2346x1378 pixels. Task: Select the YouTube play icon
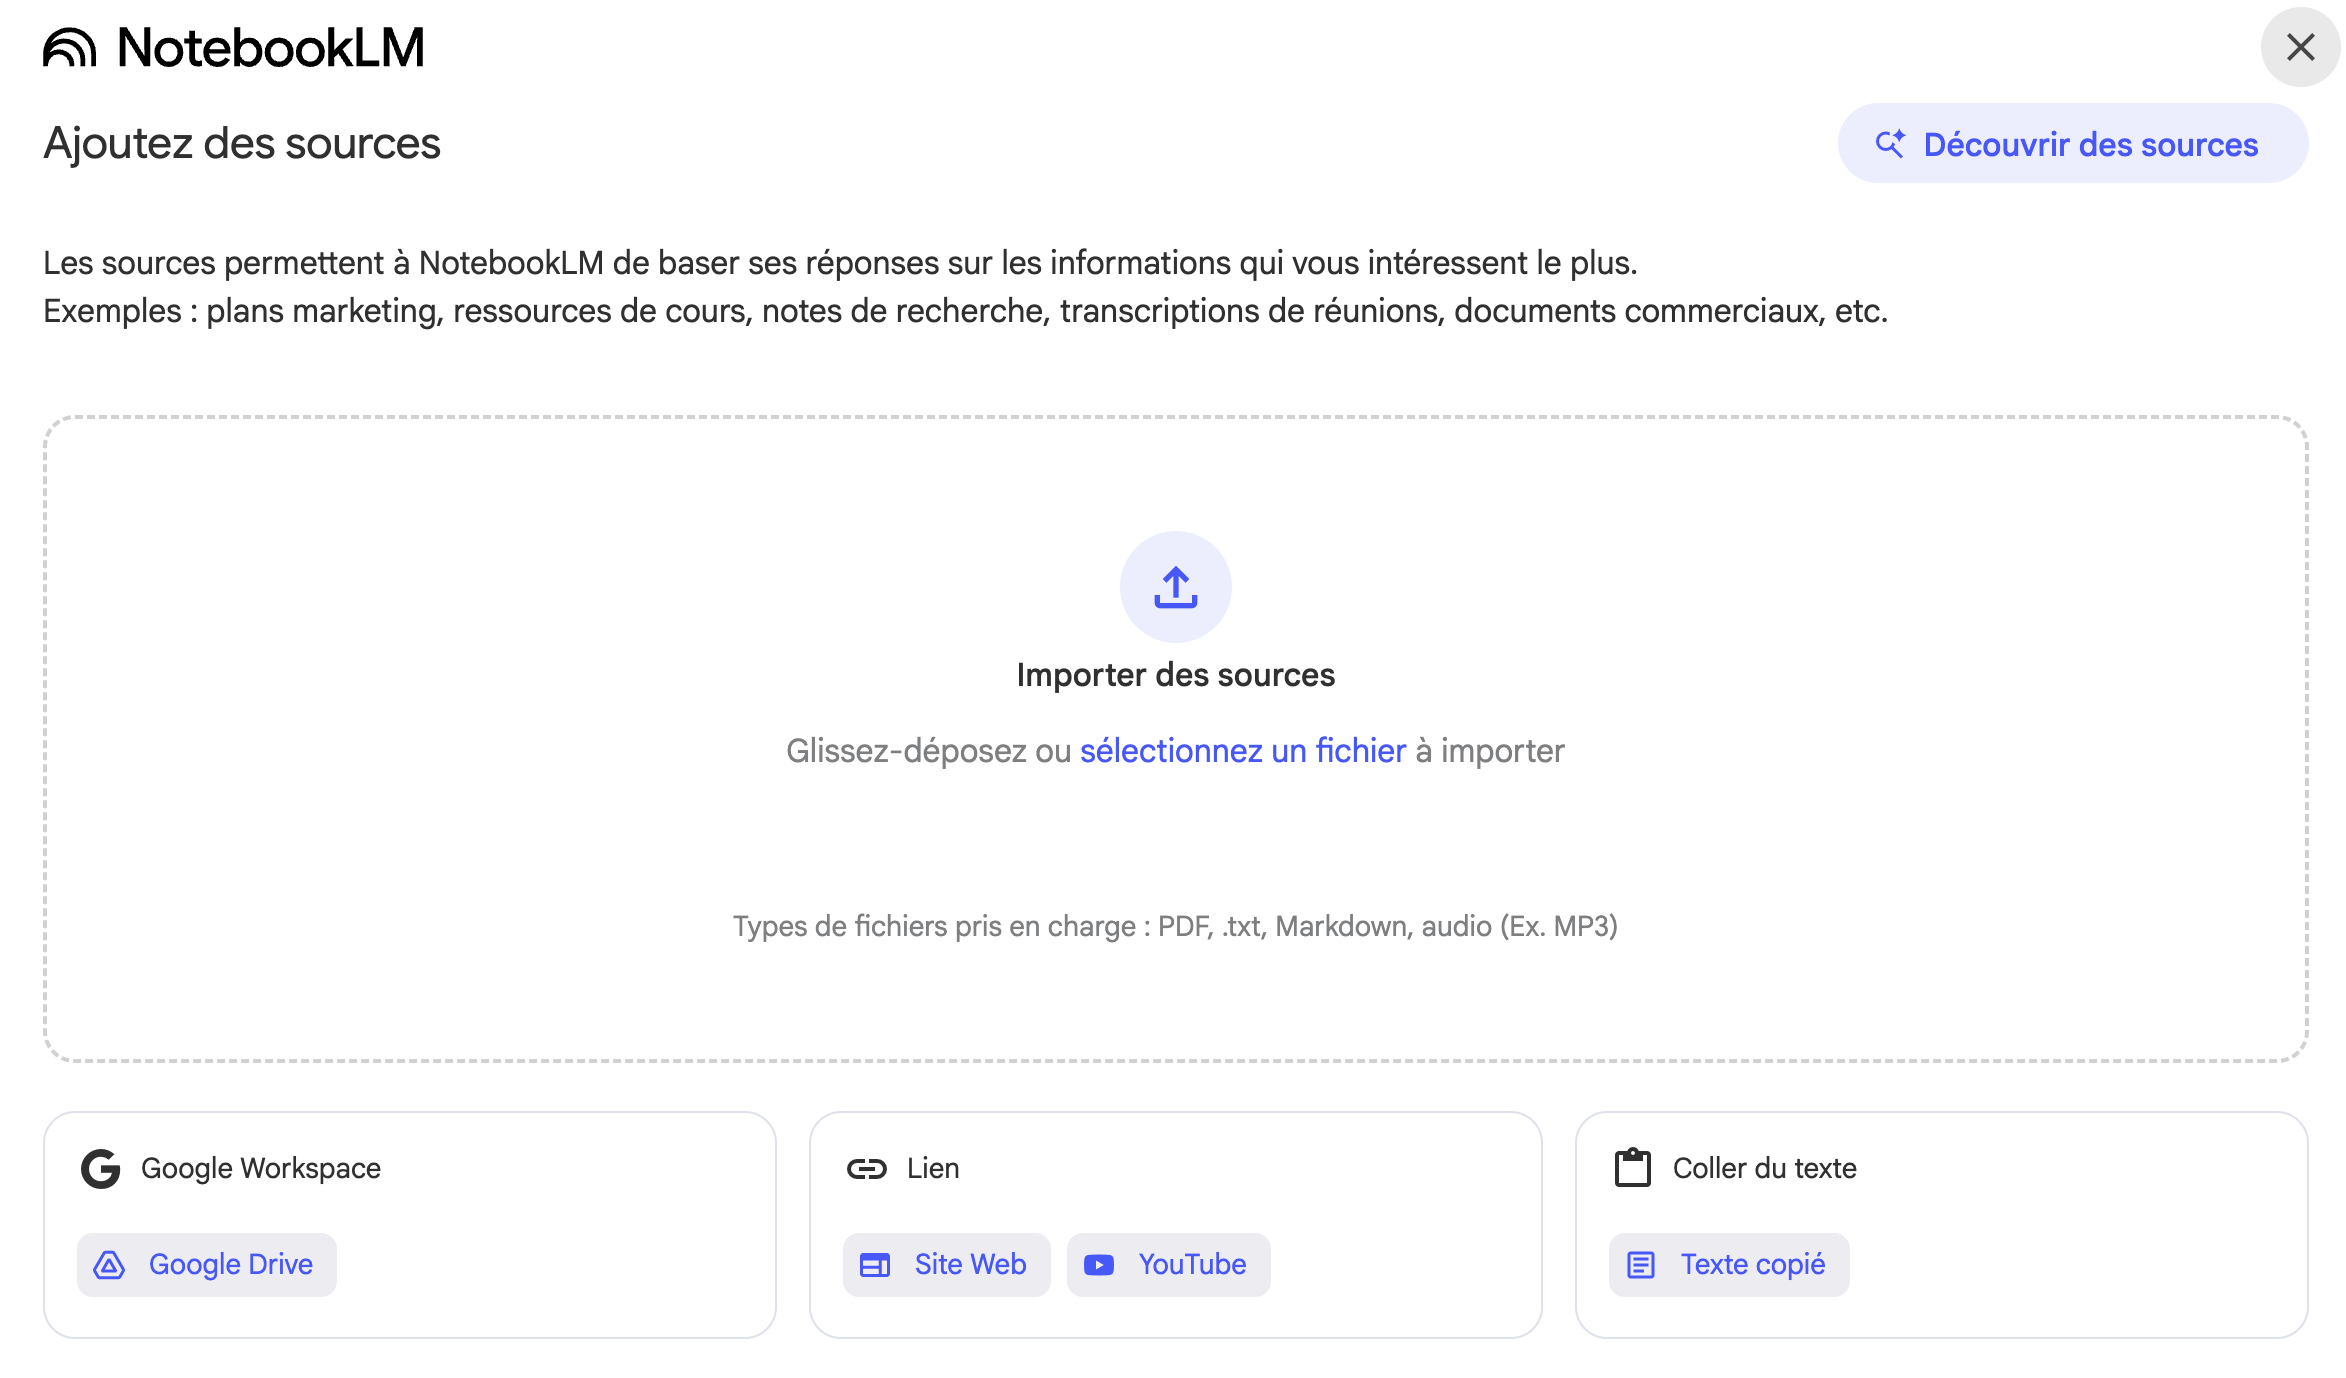1100,1264
